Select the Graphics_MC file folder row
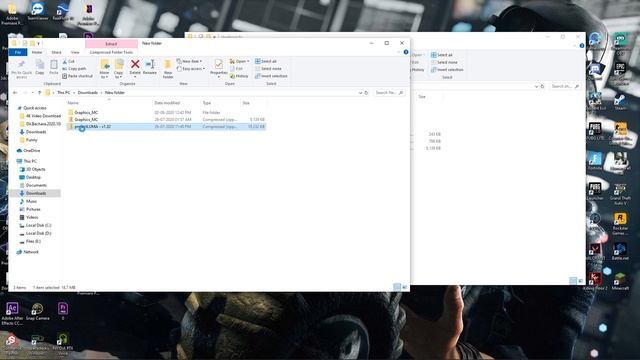This screenshot has width=640, height=360. (166, 112)
